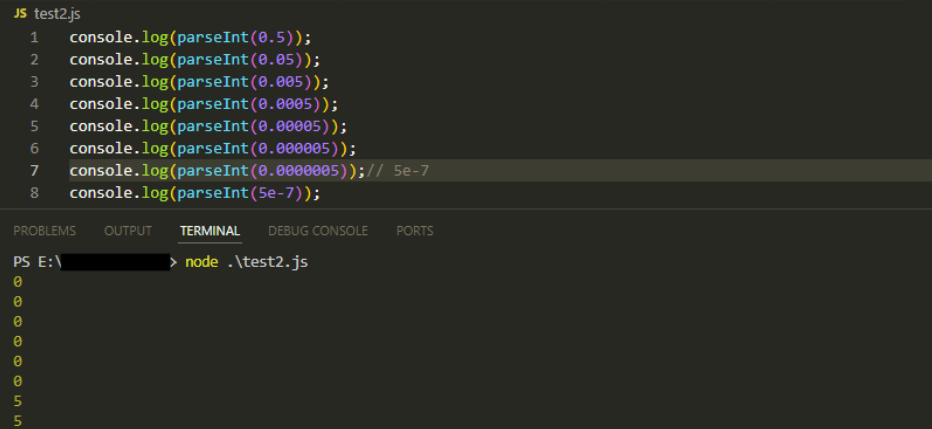Click line number 4 in the gutter
The image size is (932, 429).
(34, 104)
